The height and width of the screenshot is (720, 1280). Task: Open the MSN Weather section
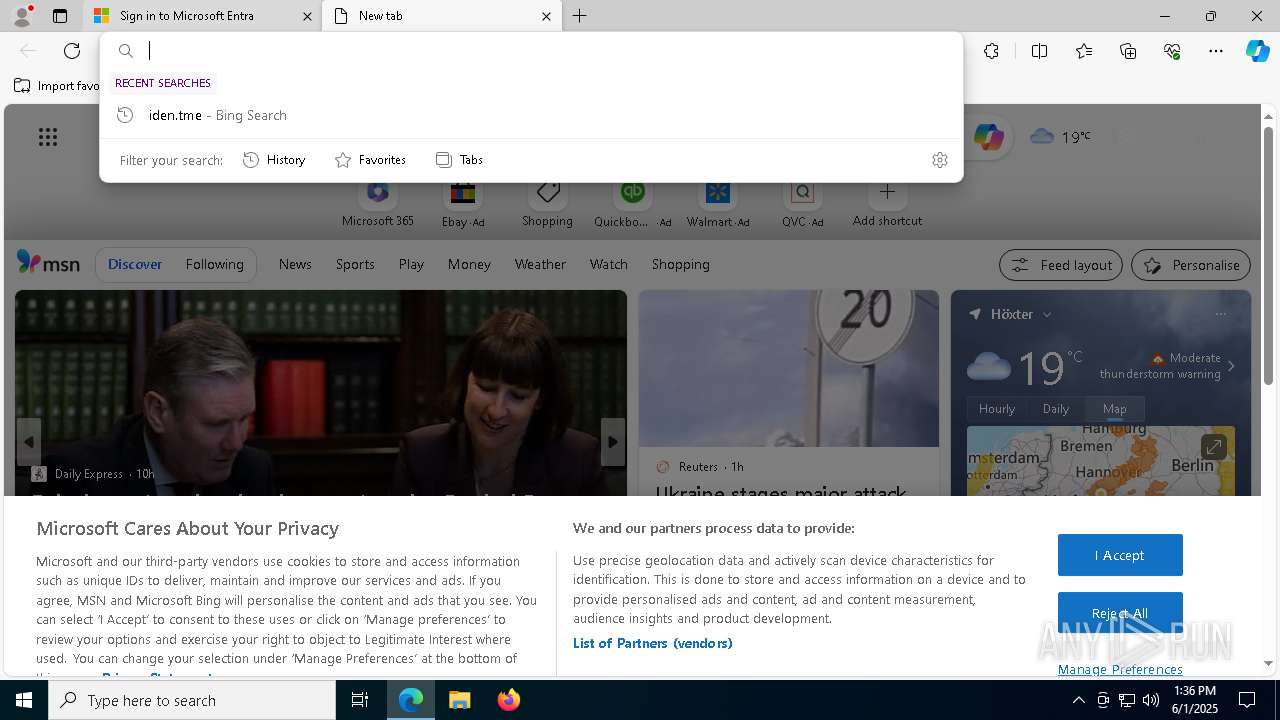[540, 264]
